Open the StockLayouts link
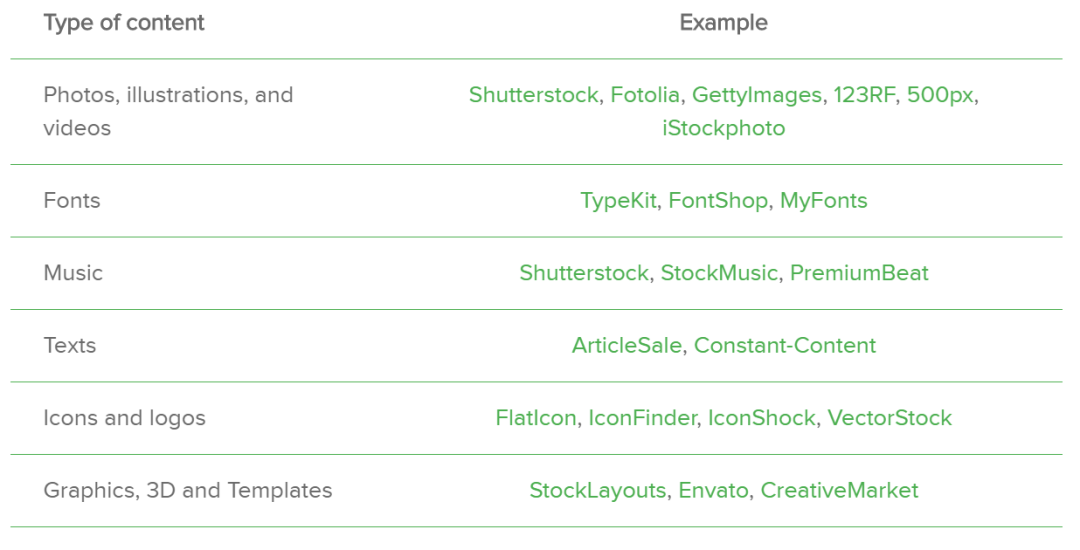The width and height of the screenshot is (1080, 550). [597, 491]
